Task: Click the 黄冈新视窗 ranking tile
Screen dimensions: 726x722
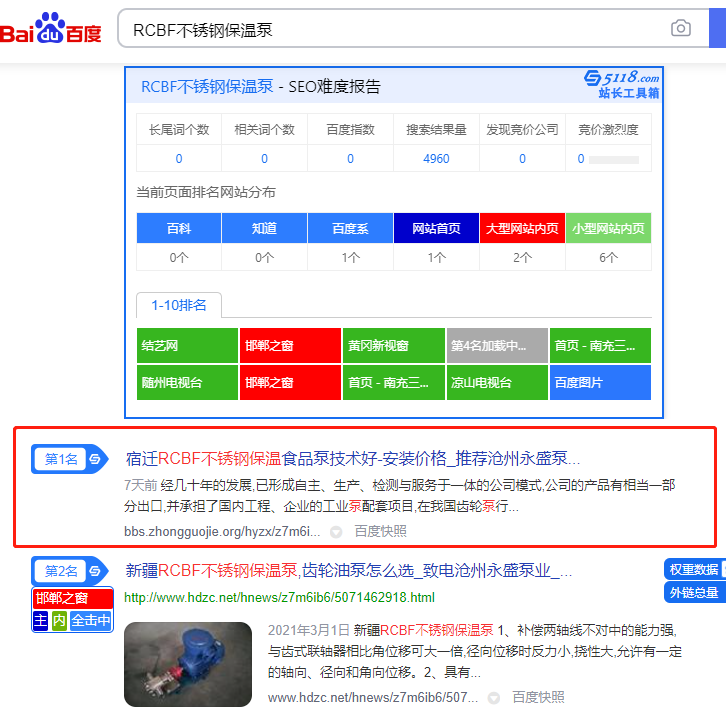Action: 394,345
